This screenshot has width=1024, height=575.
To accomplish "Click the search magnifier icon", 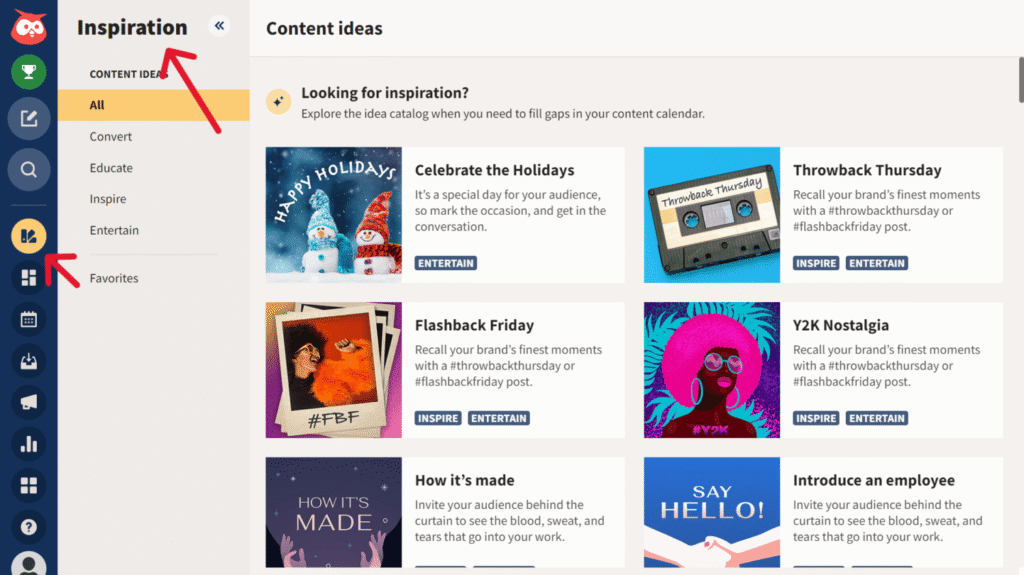I will (x=28, y=170).
